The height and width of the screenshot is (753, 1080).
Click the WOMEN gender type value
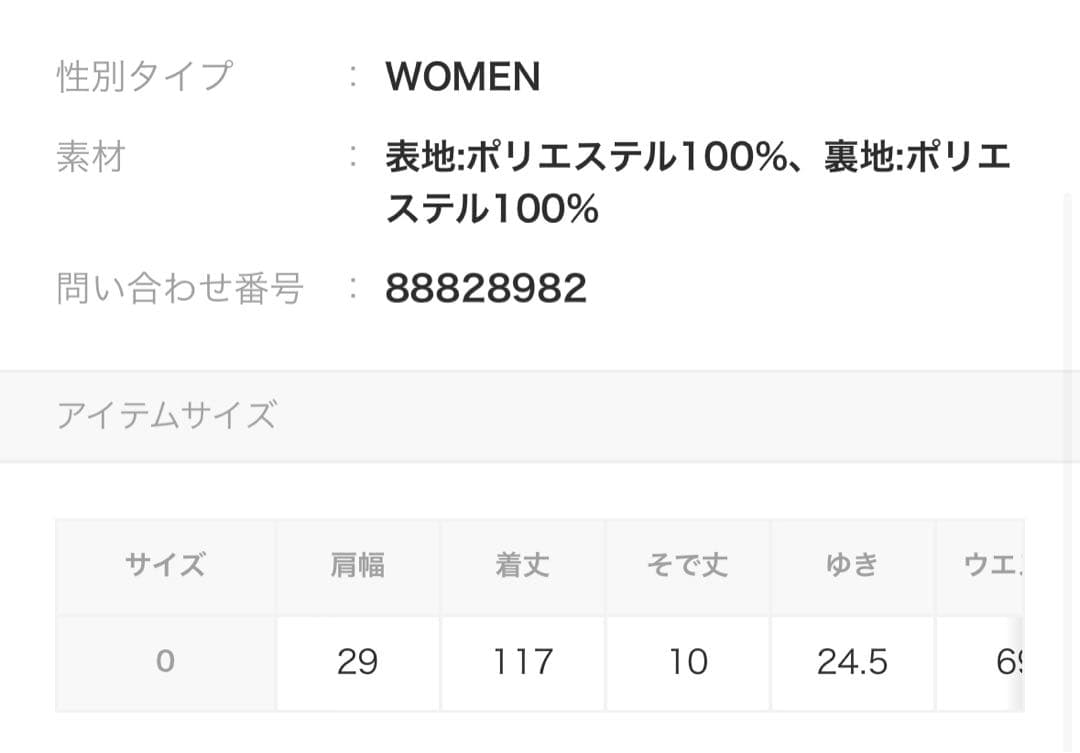click(x=462, y=77)
